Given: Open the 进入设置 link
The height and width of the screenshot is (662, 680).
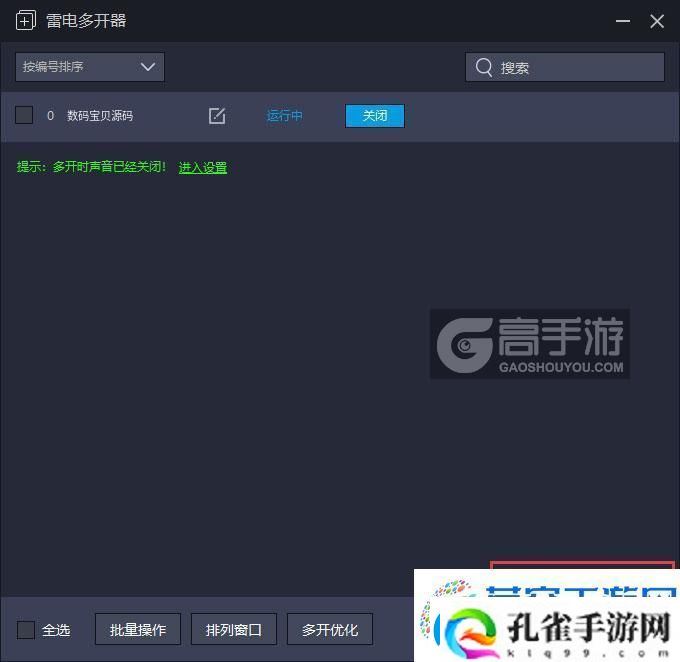Looking at the screenshot, I should click(203, 167).
